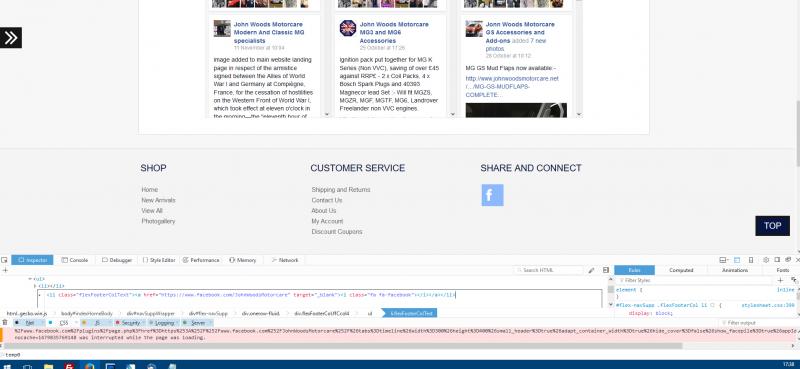The height and width of the screenshot is (369, 800).
Task: Click the separate window devtools icon
Action: (x=788, y=259)
